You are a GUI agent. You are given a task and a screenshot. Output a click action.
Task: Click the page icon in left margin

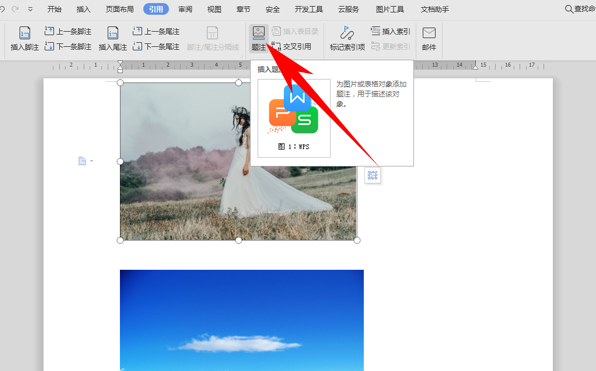point(82,161)
